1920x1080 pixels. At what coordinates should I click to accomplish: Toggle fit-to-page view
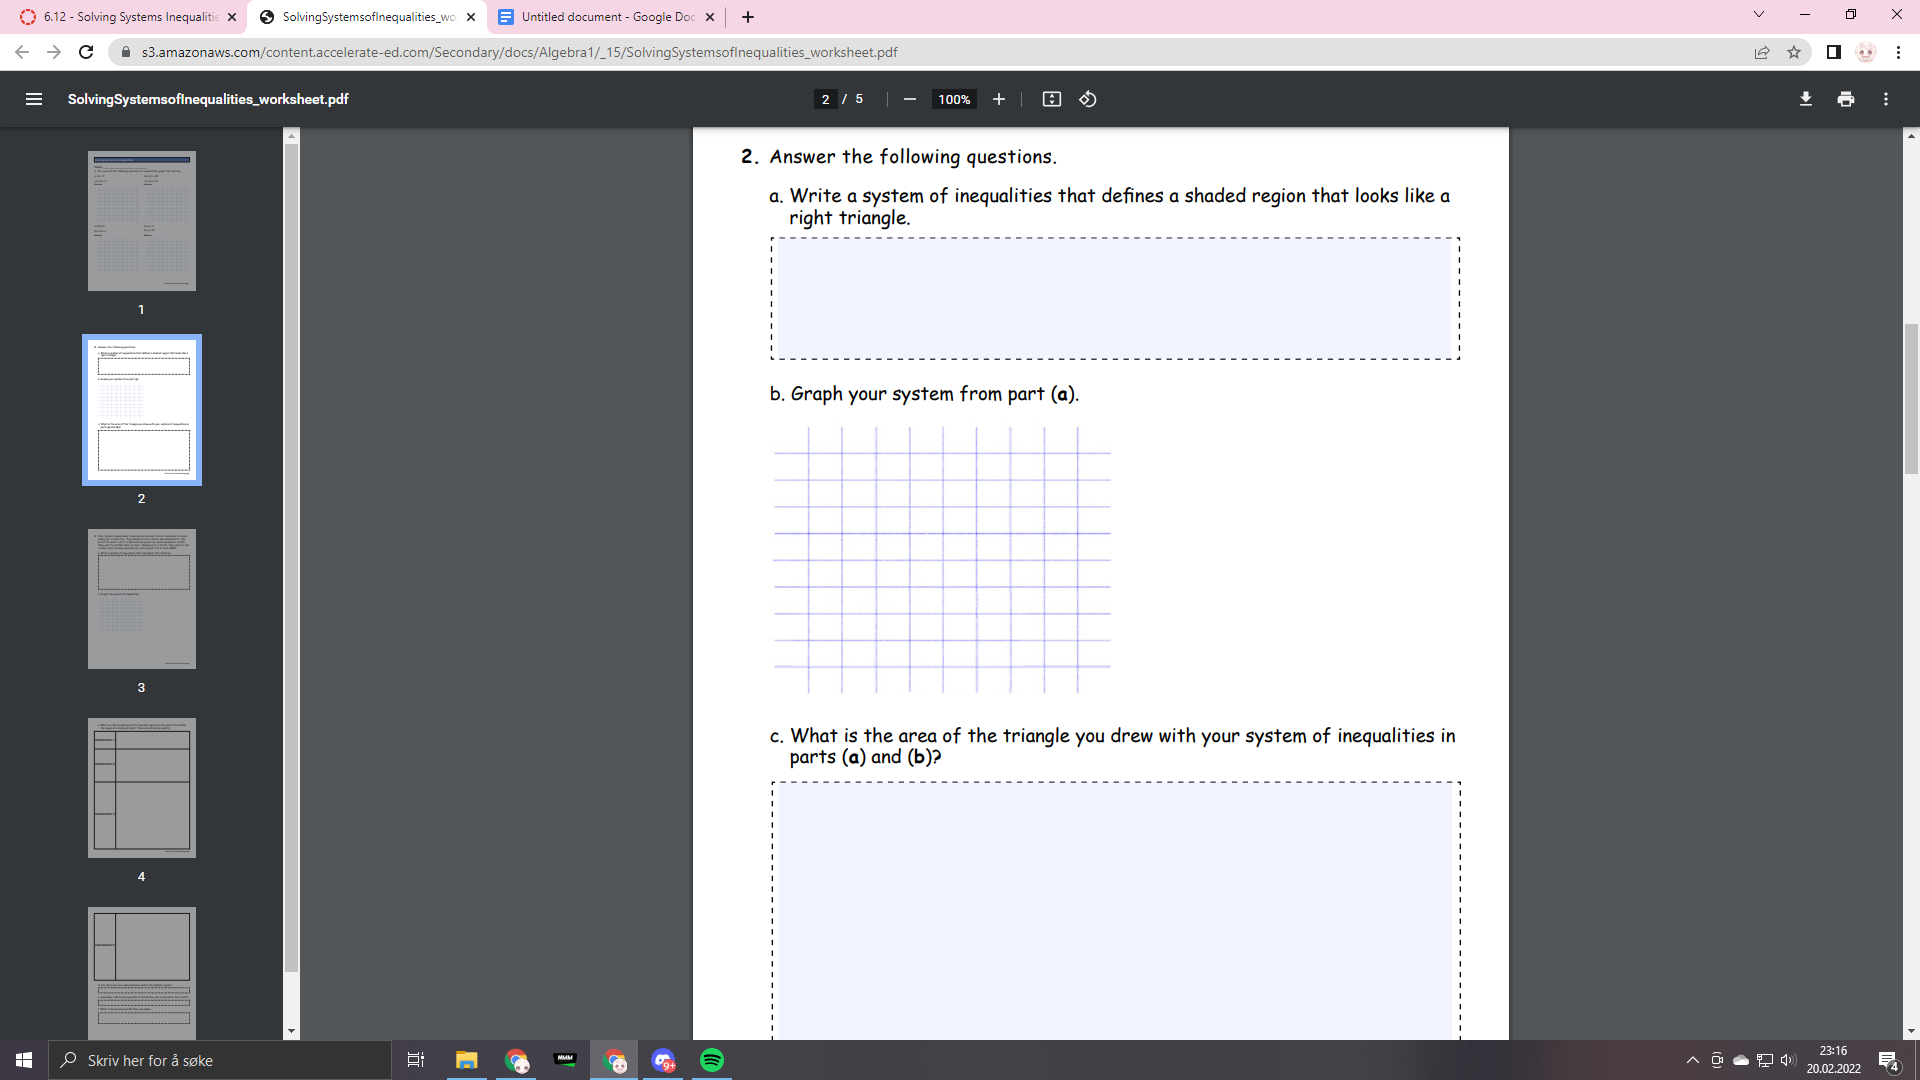click(1052, 99)
